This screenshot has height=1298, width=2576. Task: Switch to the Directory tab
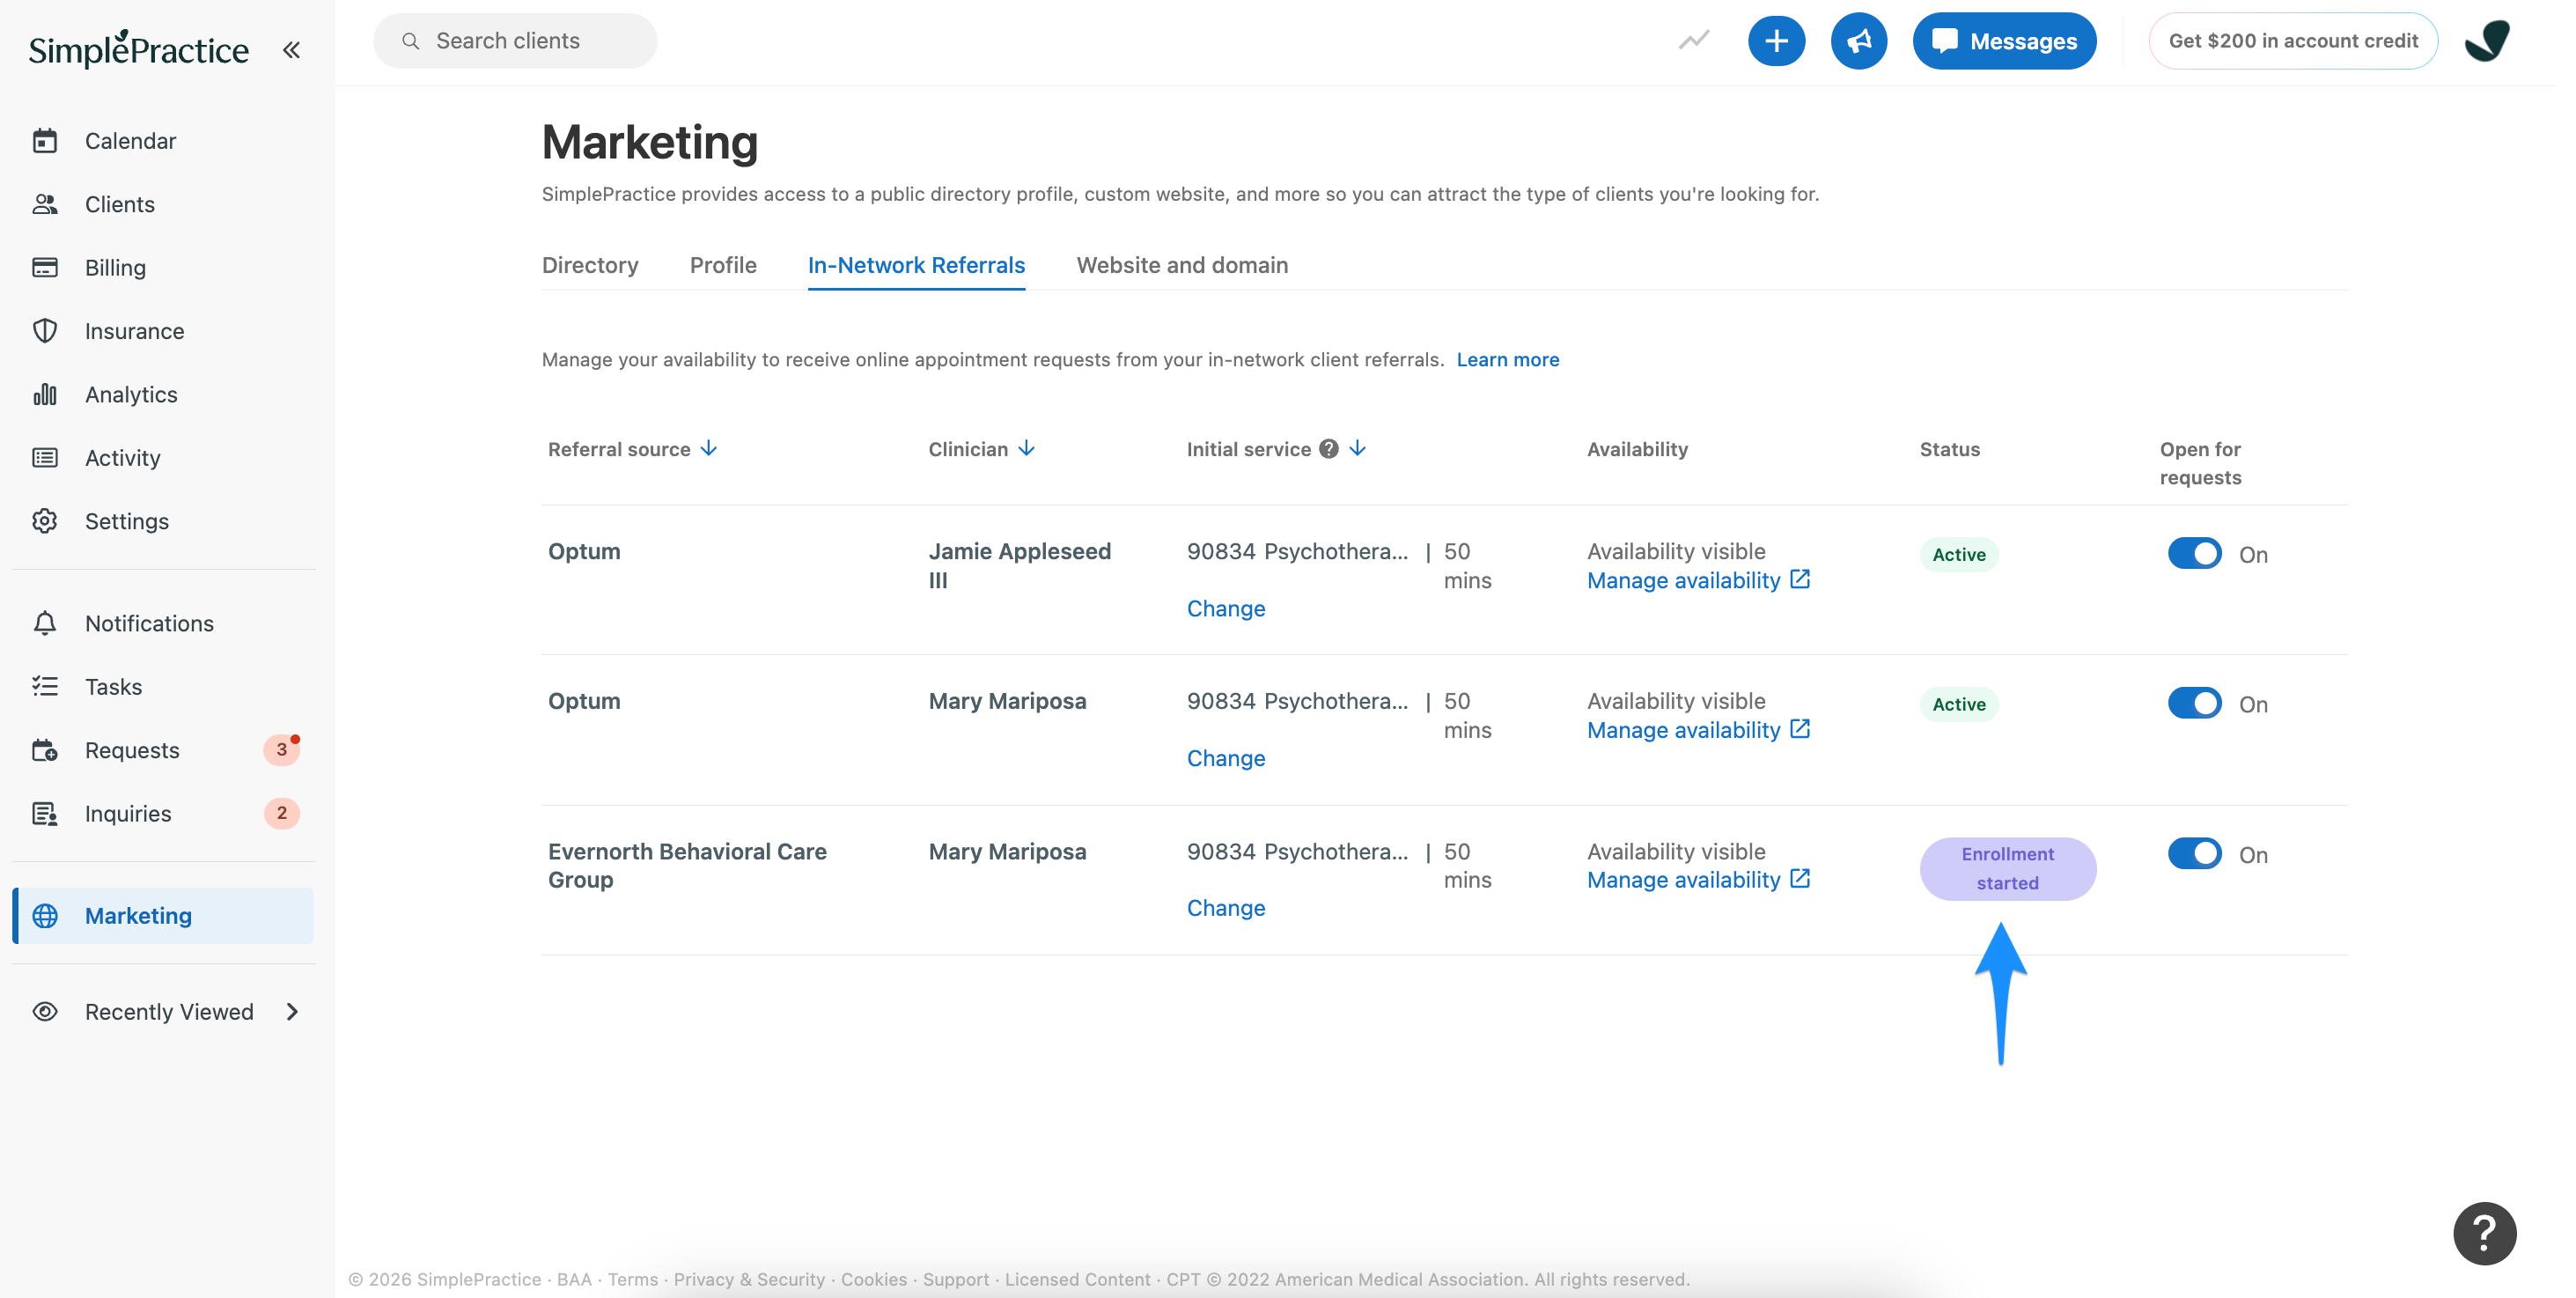pos(590,265)
